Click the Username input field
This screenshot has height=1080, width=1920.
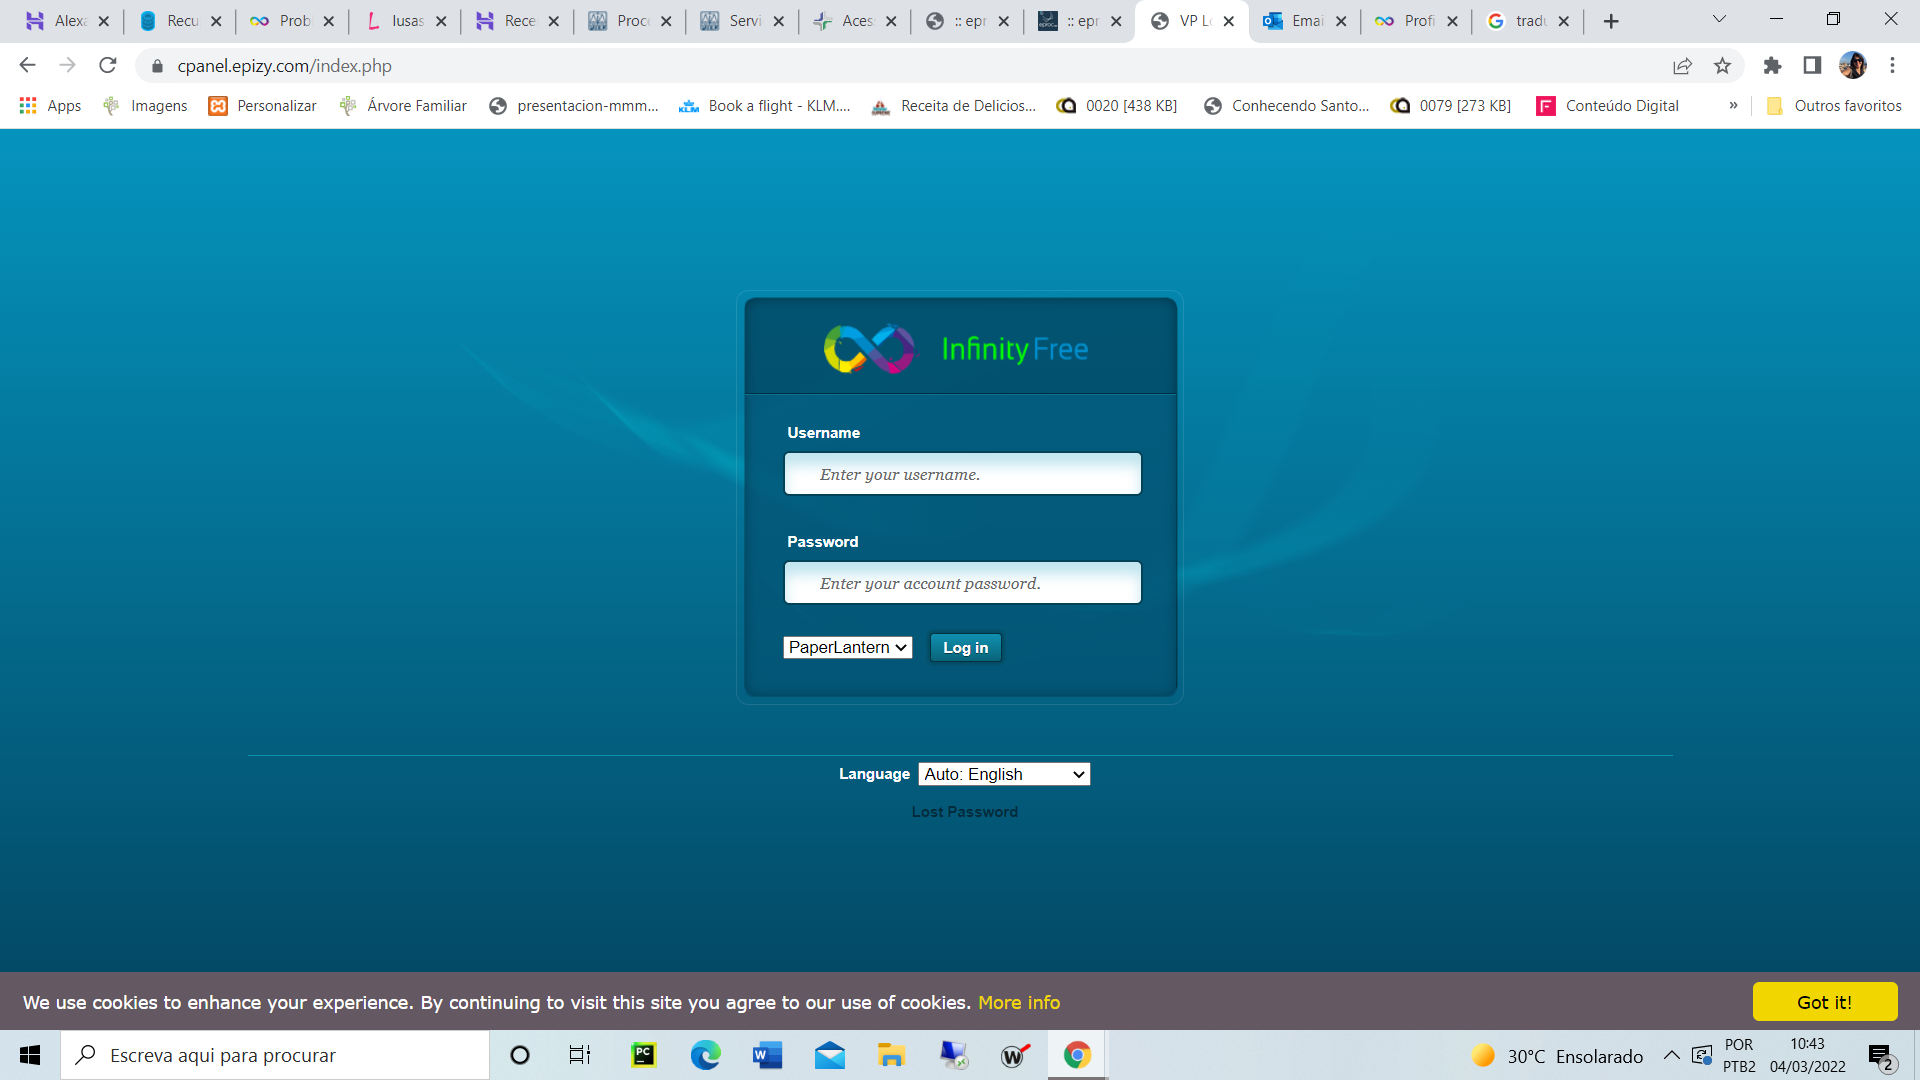click(962, 473)
